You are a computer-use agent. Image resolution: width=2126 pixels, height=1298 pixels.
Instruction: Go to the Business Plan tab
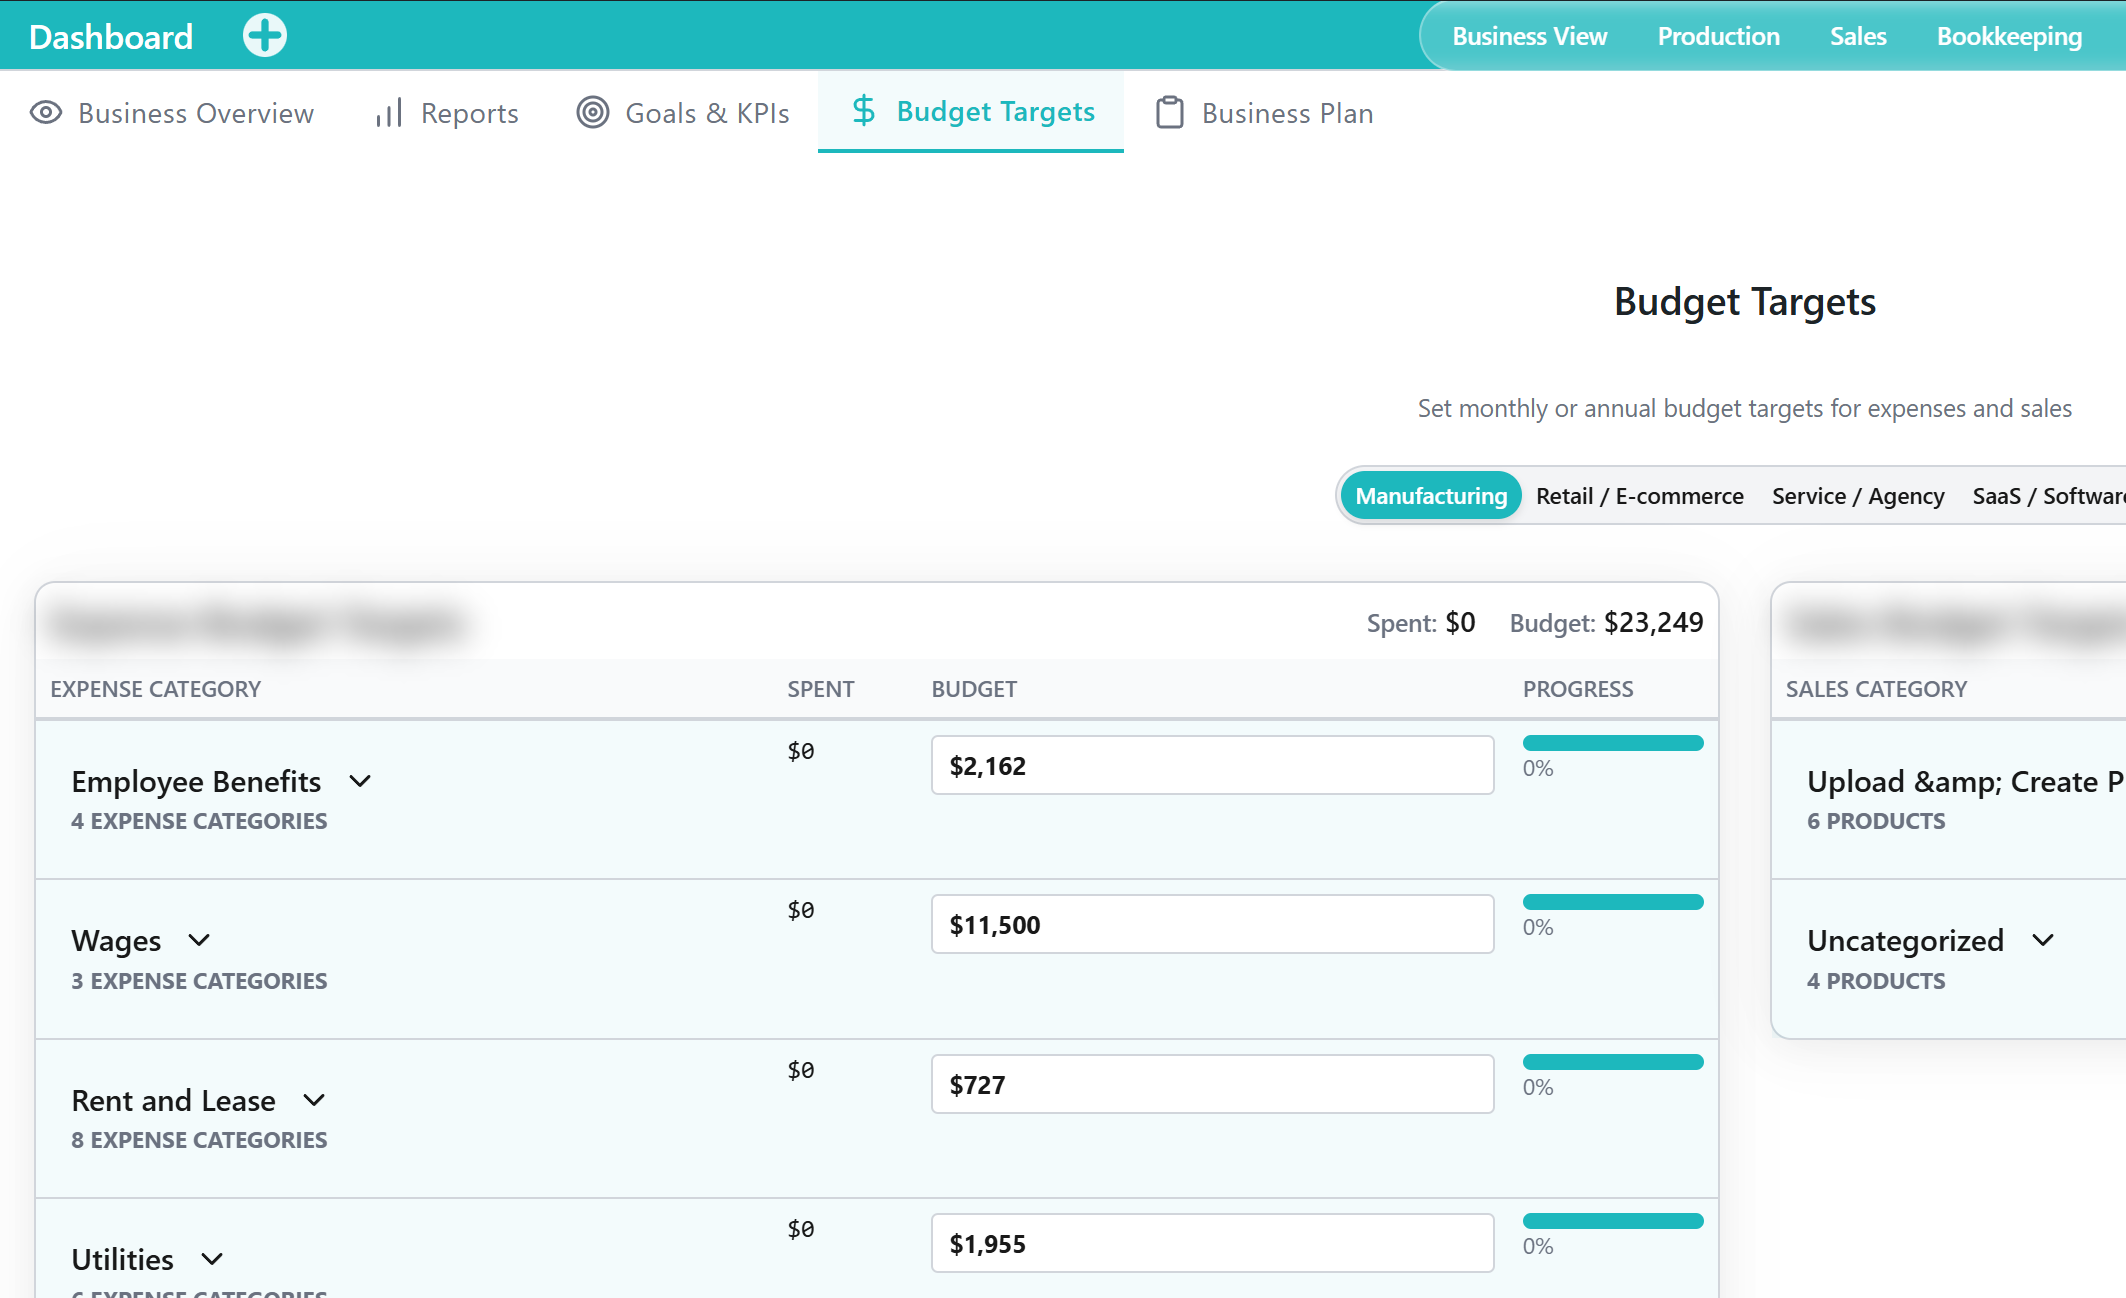click(1264, 113)
